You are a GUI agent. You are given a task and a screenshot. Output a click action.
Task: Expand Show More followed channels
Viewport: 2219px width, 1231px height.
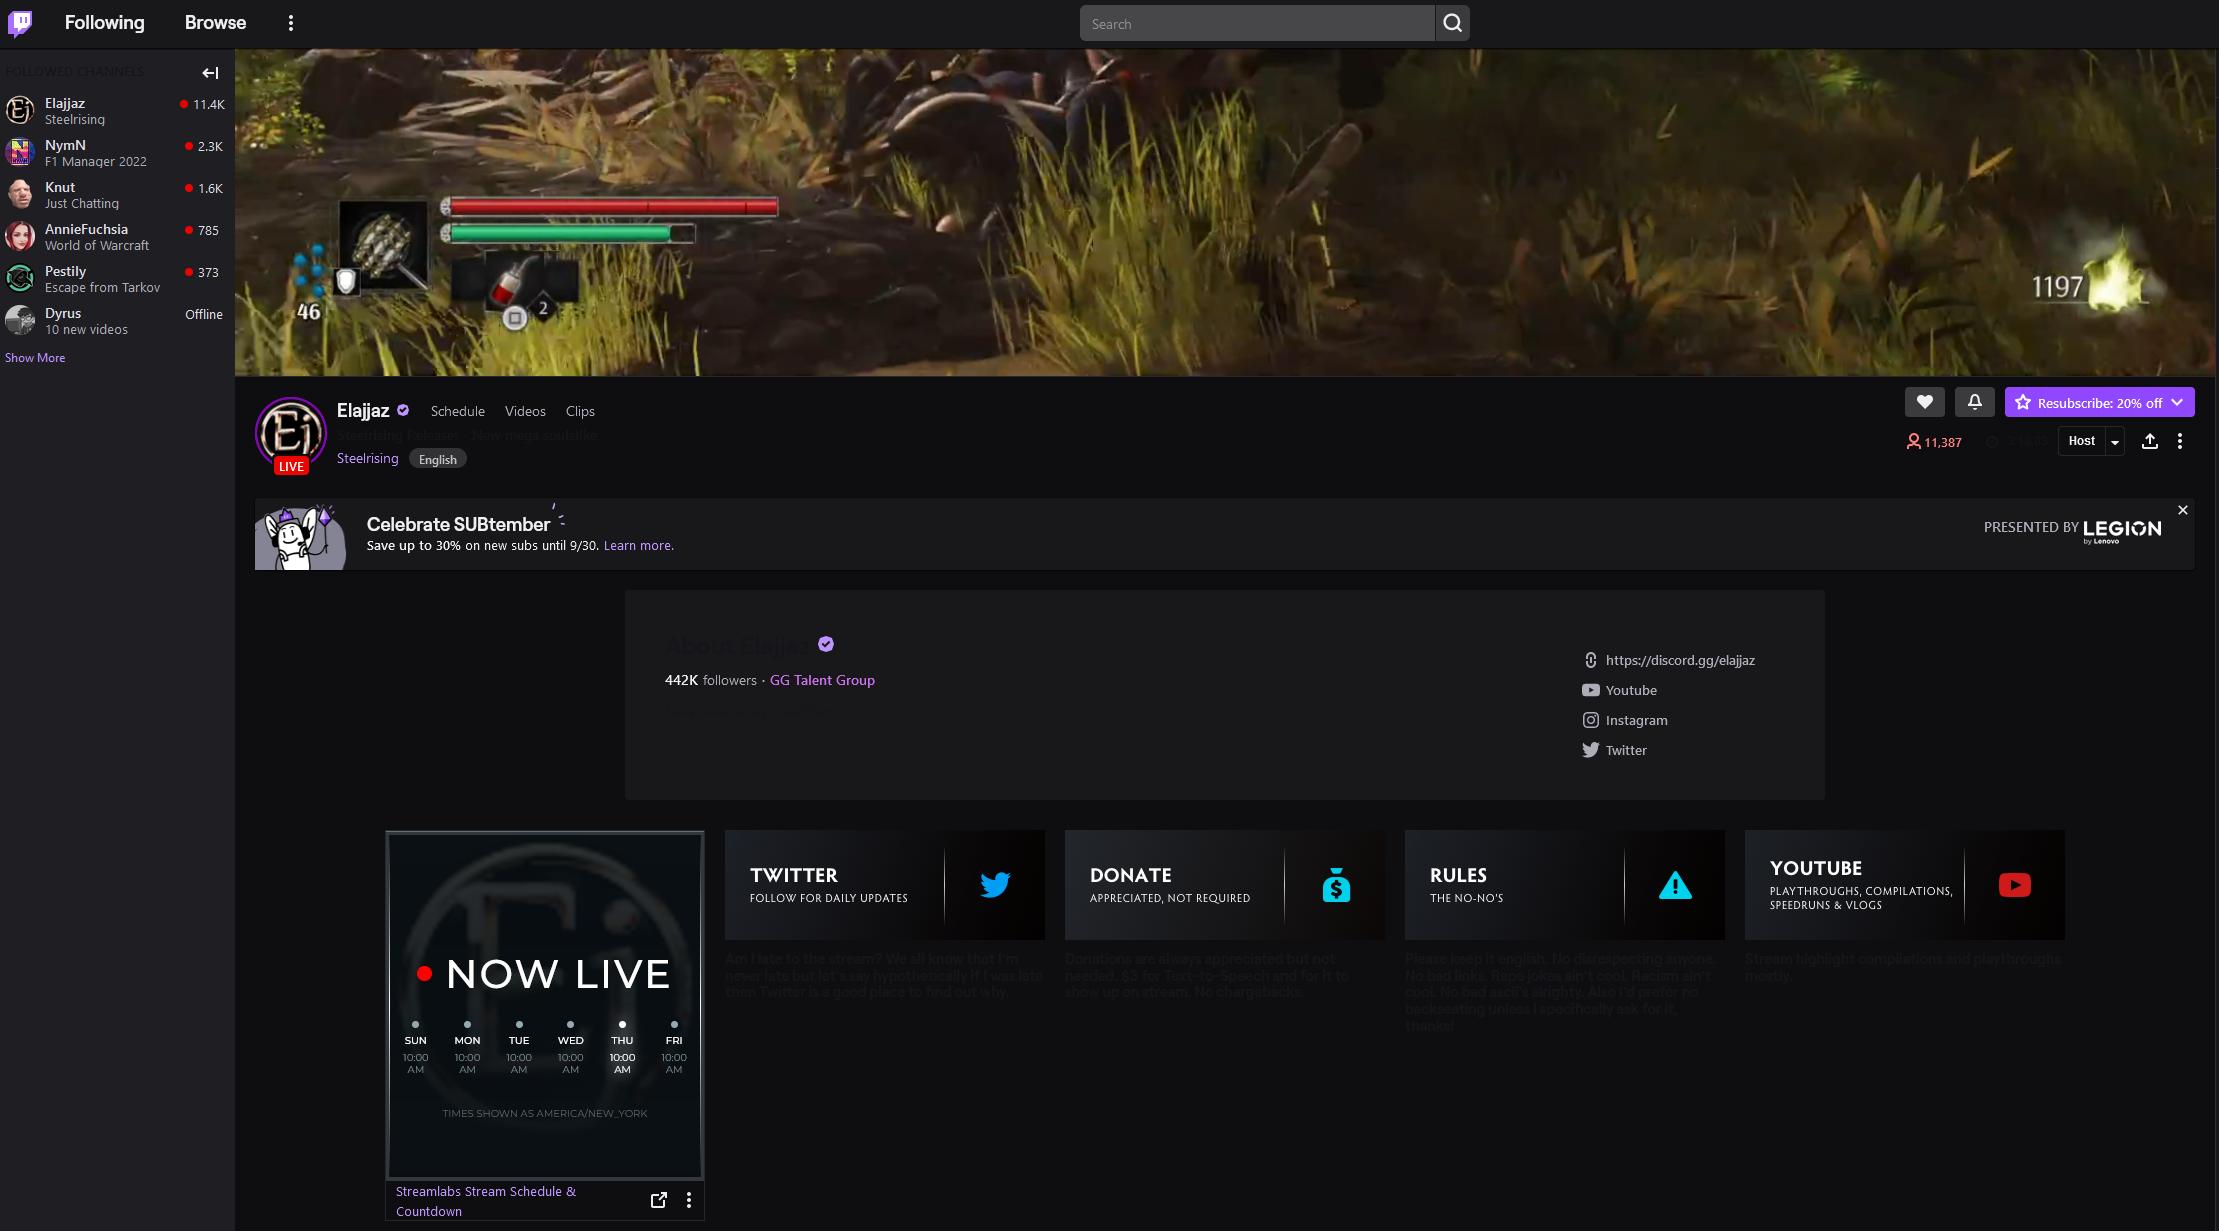[x=34, y=357]
